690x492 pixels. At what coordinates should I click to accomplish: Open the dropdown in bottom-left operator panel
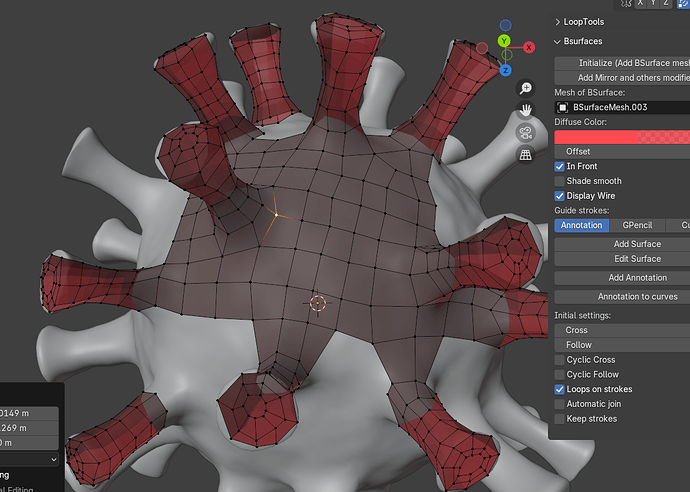(x=29, y=459)
